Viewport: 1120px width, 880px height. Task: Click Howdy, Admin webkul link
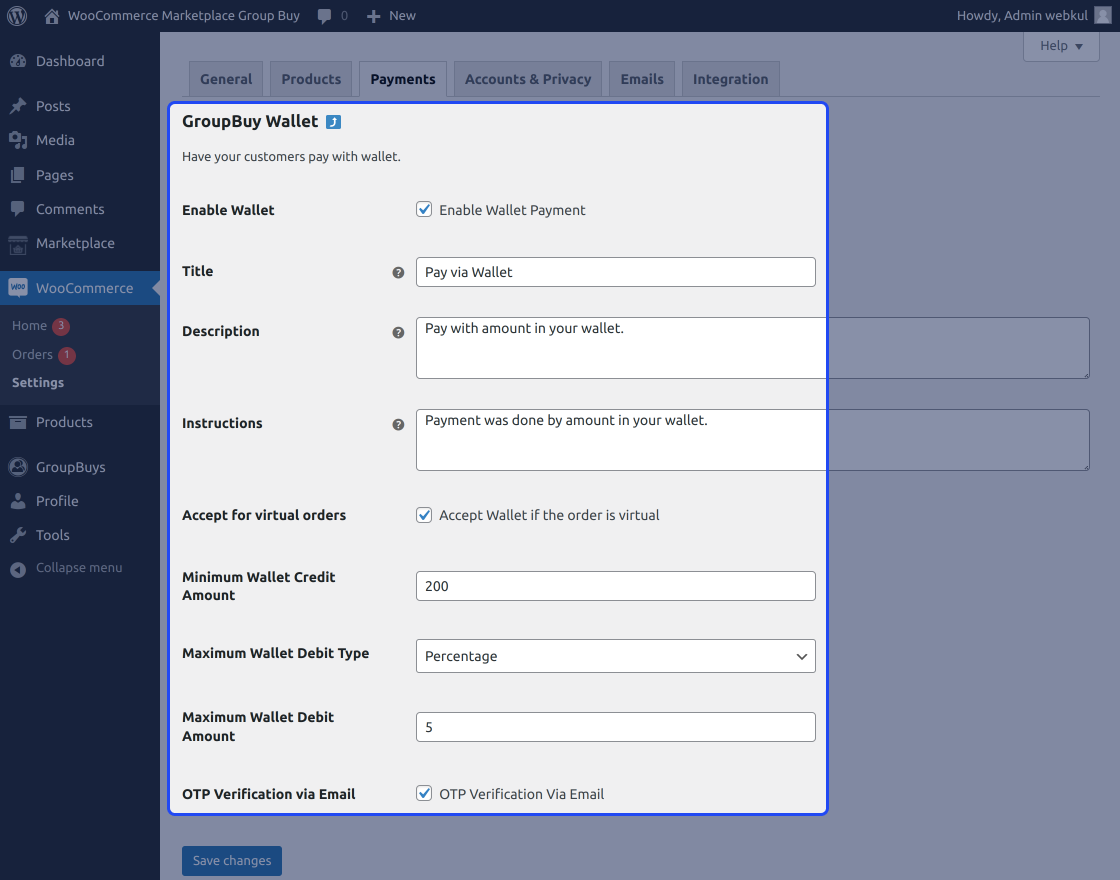pos(1022,16)
